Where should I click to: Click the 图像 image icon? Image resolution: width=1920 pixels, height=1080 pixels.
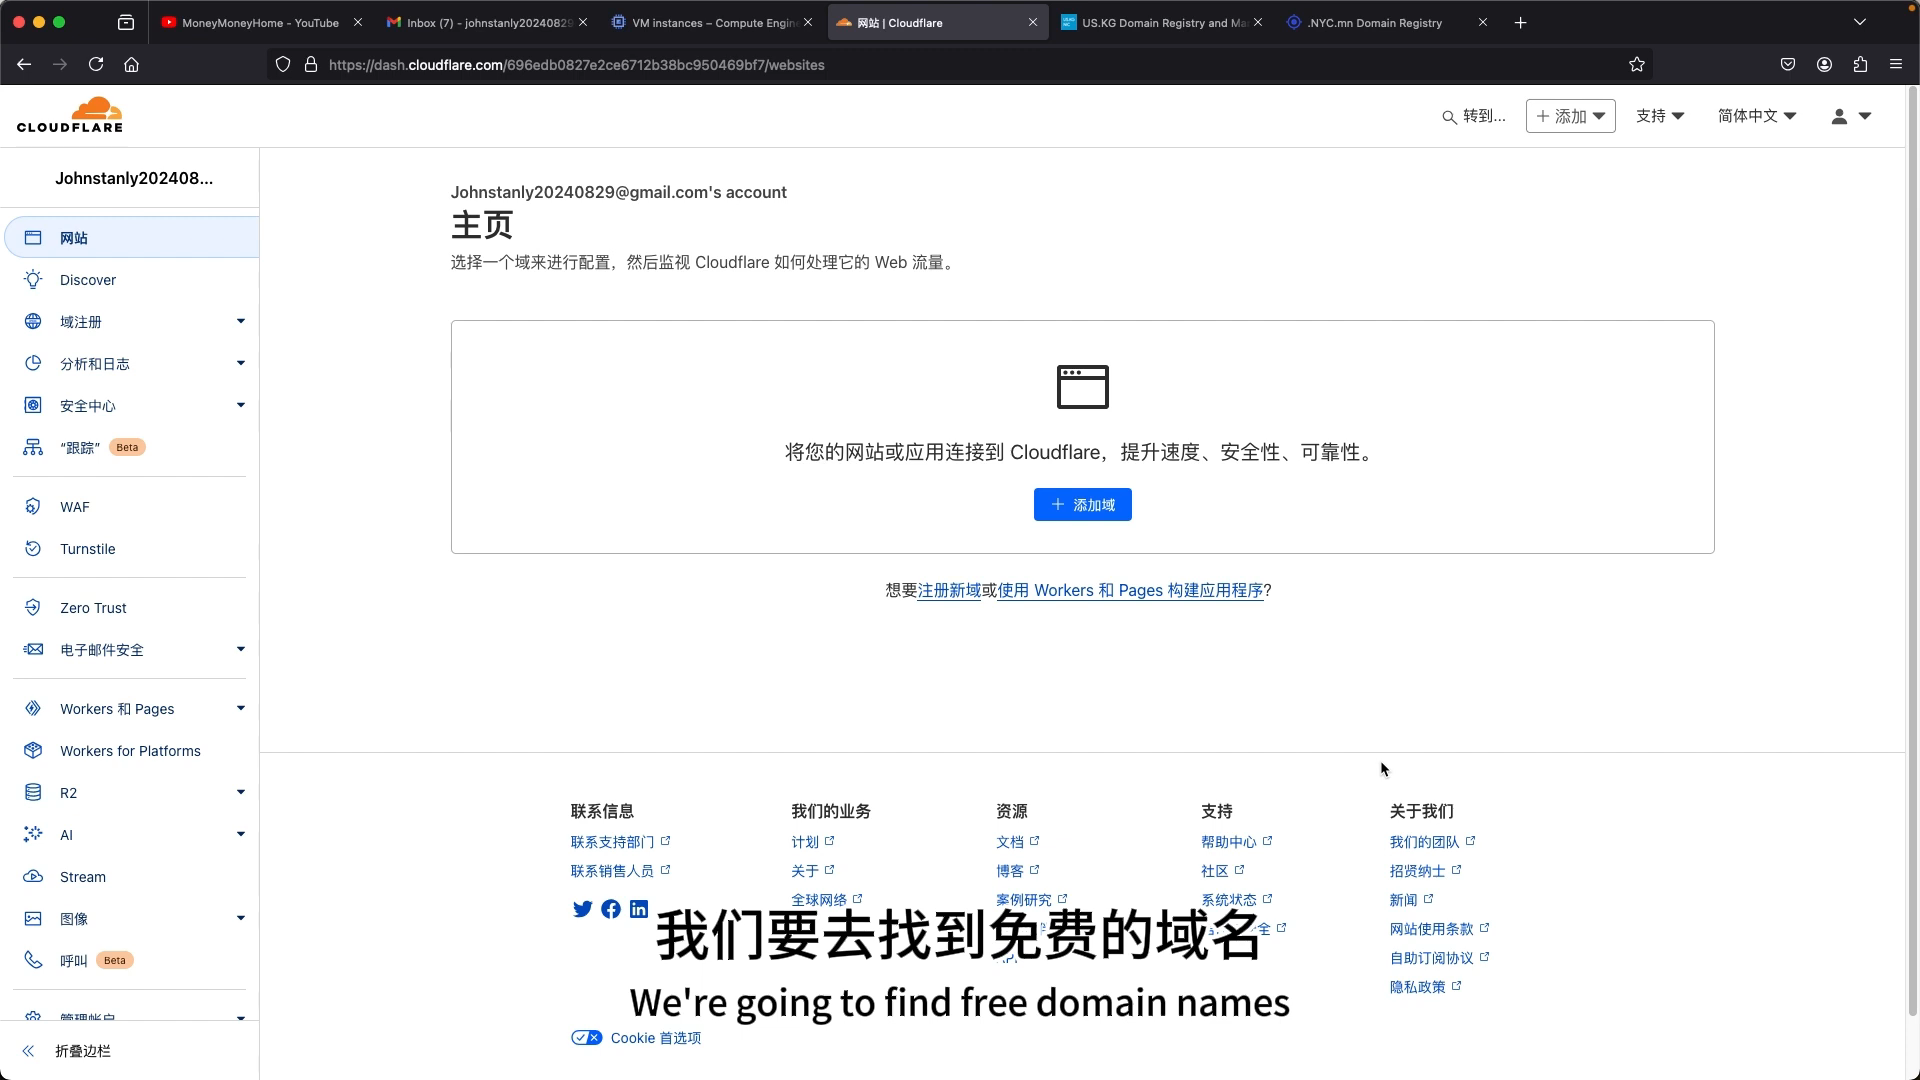tap(33, 919)
